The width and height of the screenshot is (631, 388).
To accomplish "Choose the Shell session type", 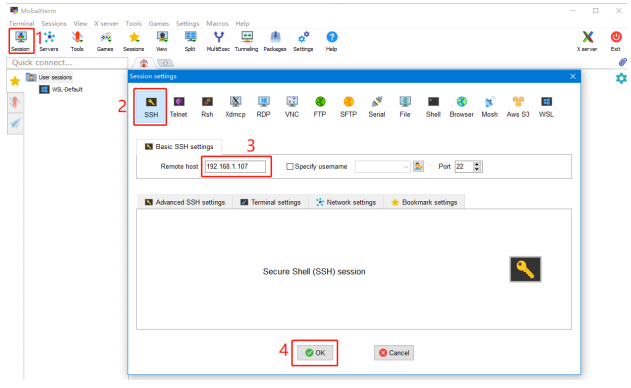I will (433, 107).
